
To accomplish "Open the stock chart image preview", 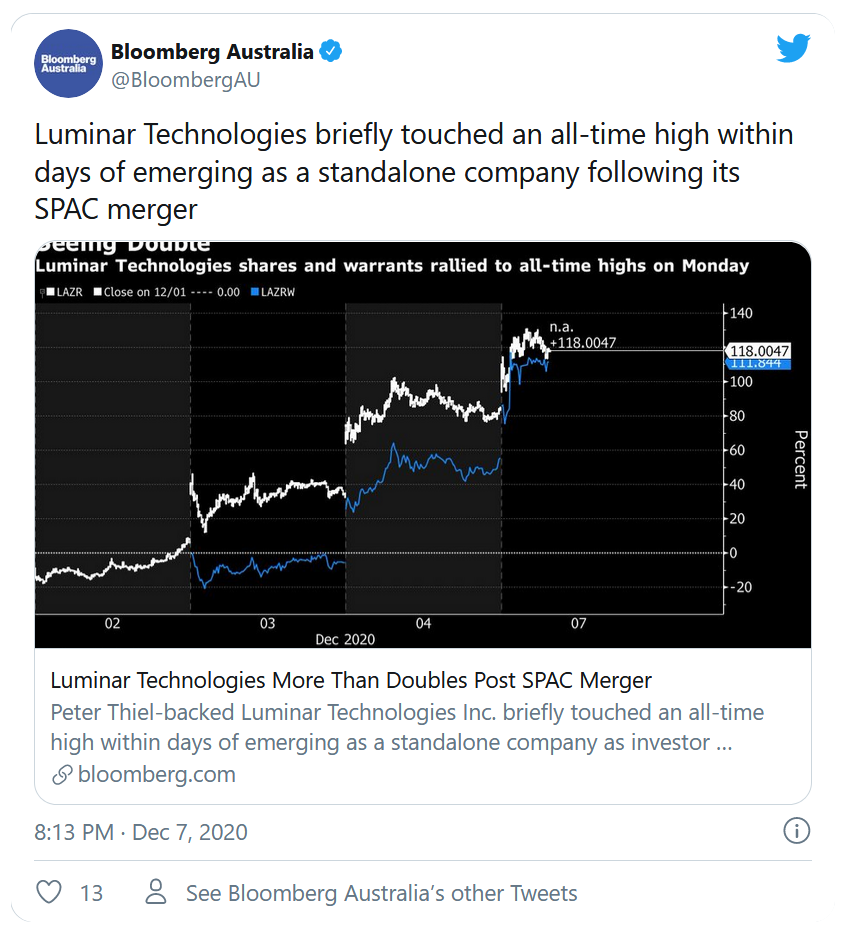I will (423, 444).
